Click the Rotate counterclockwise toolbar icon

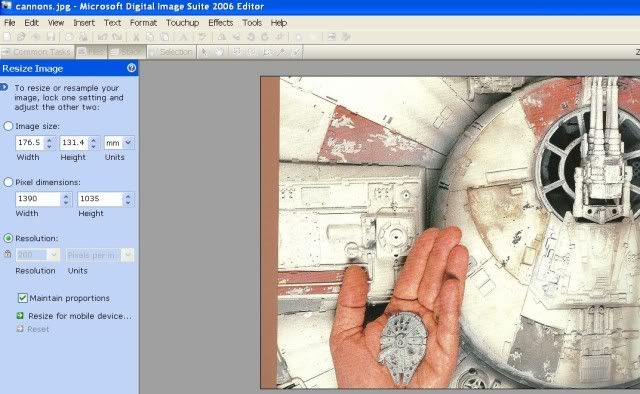[251, 37]
